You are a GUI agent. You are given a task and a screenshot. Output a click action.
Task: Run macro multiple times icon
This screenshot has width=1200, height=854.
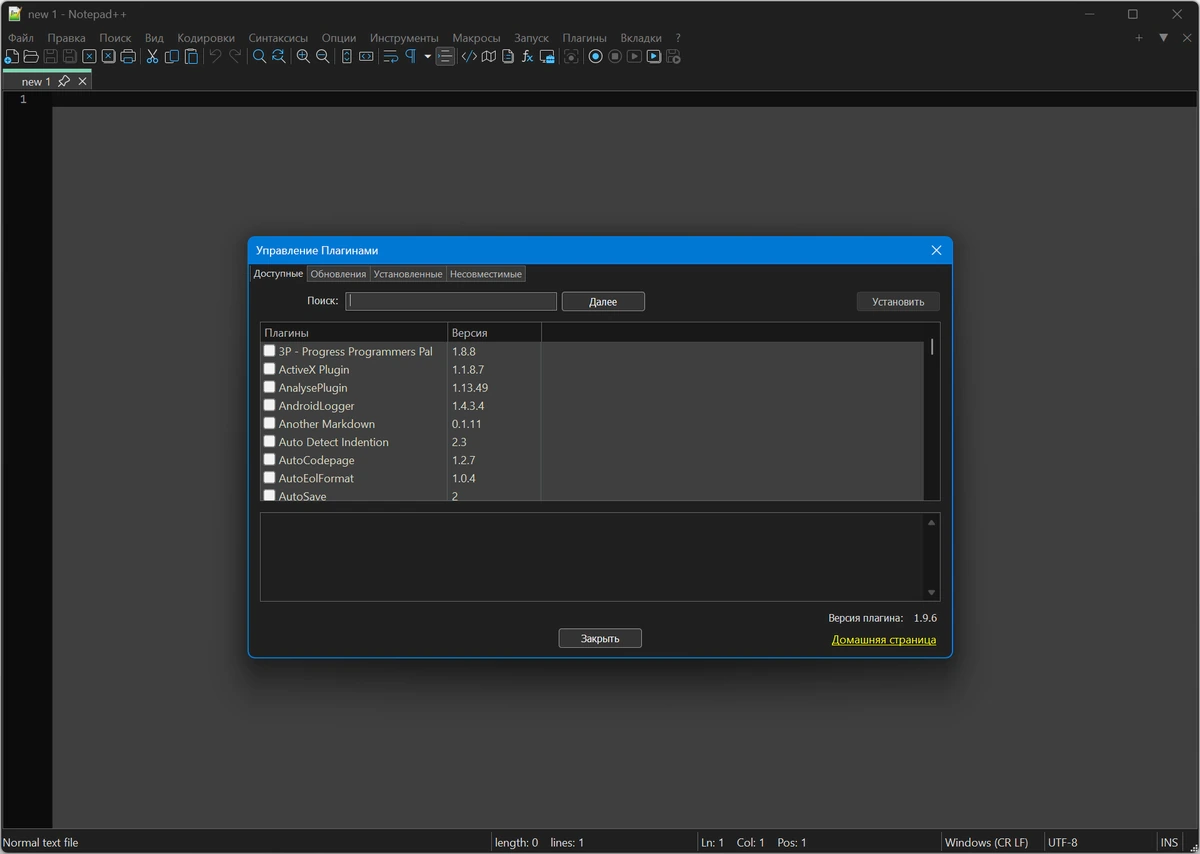654,57
